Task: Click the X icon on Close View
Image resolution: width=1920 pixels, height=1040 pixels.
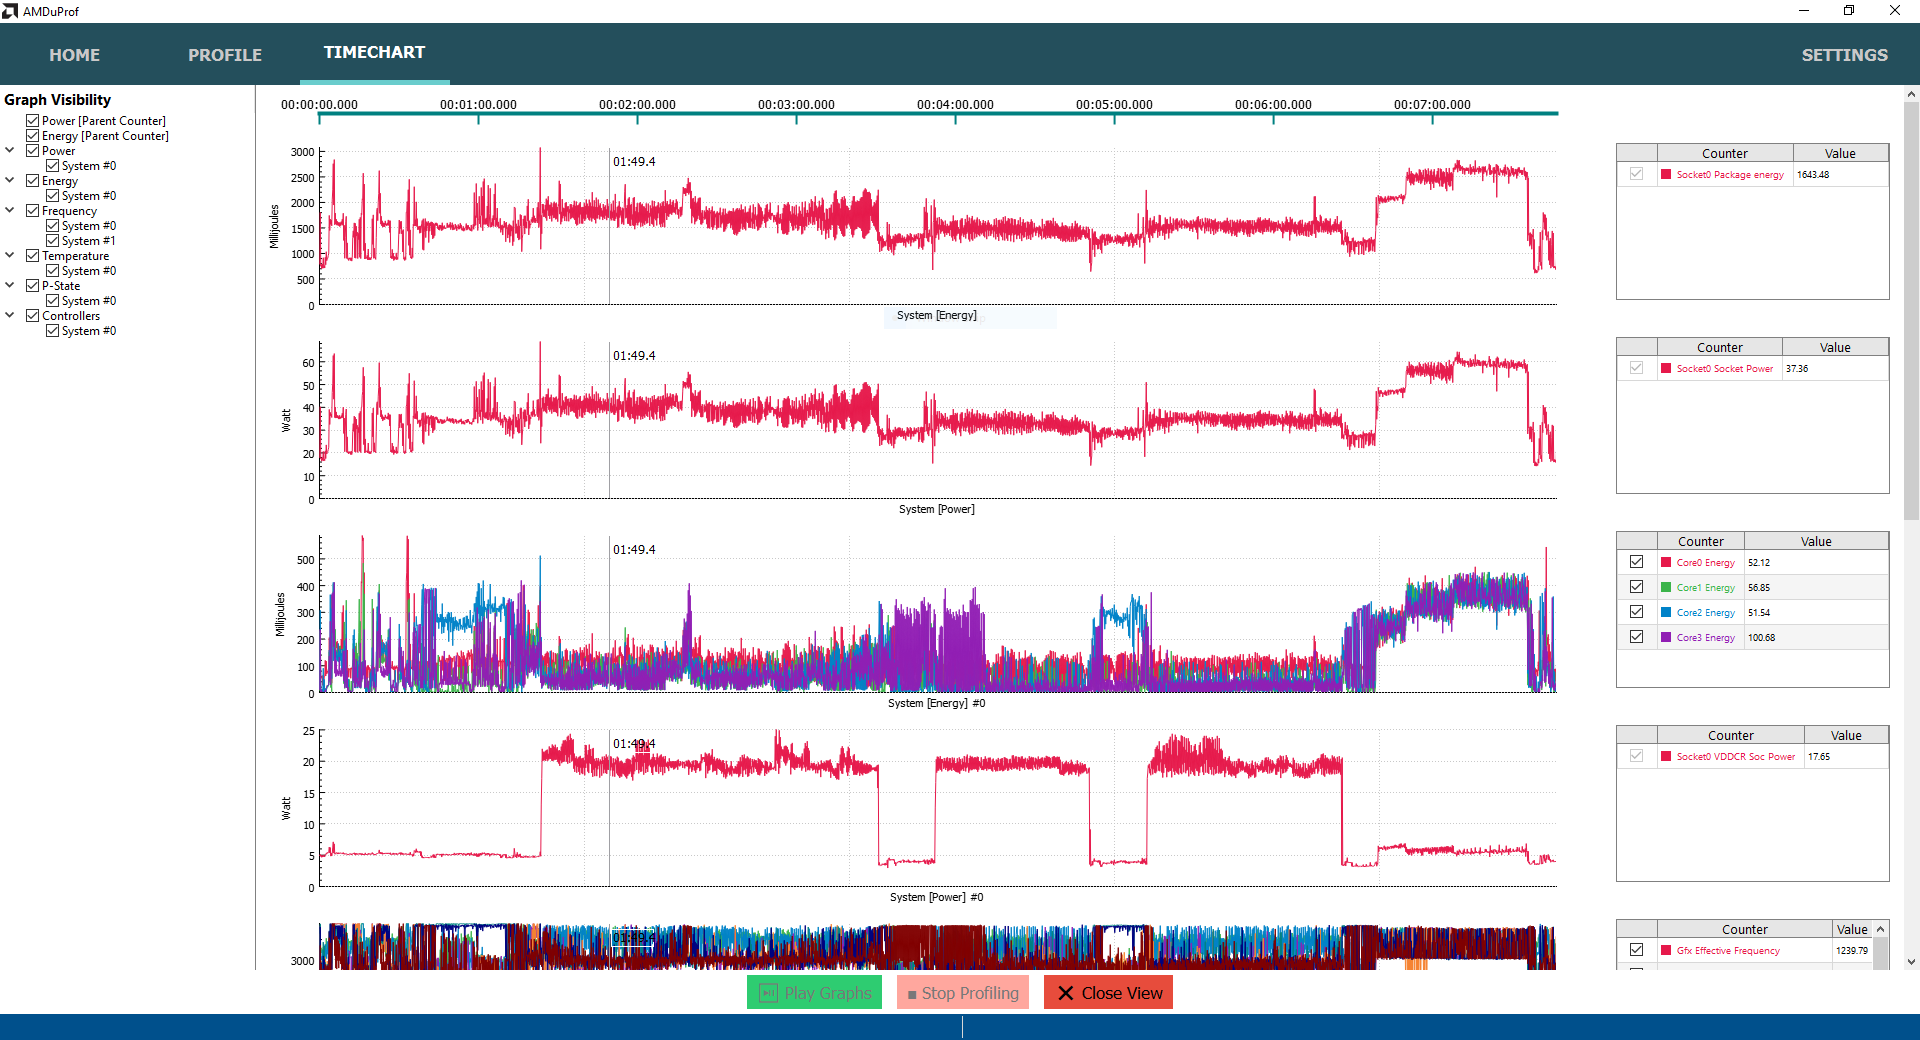Action: [1066, 993]
